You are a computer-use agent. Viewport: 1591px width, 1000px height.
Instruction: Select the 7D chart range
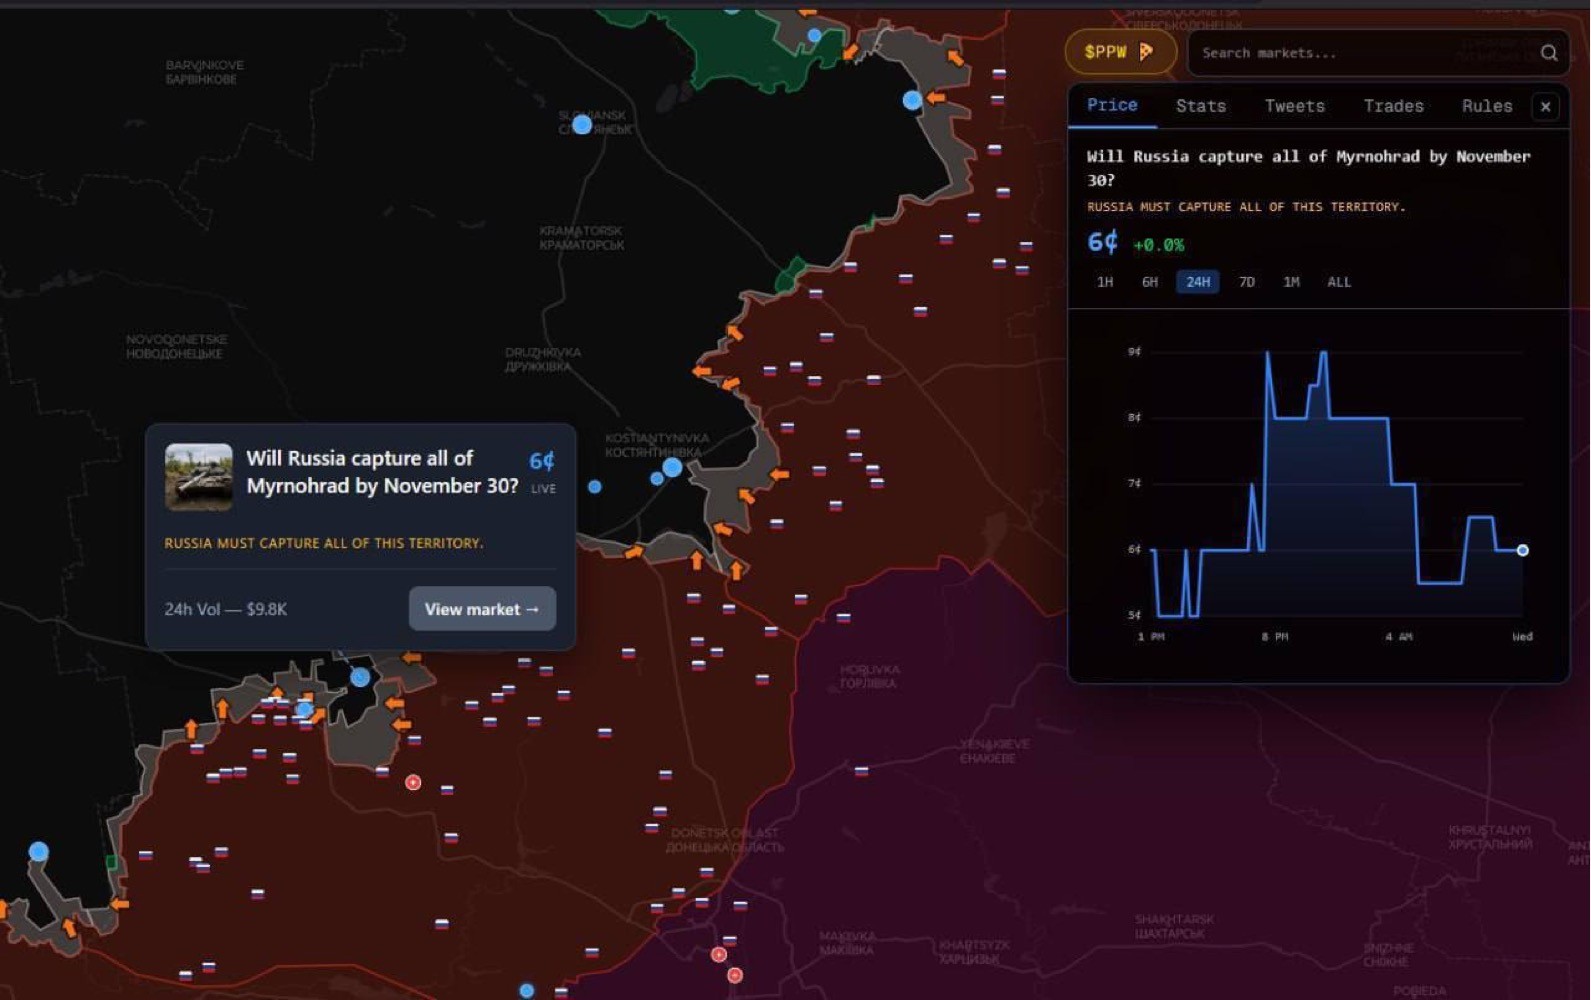(x=1246, y=282)
